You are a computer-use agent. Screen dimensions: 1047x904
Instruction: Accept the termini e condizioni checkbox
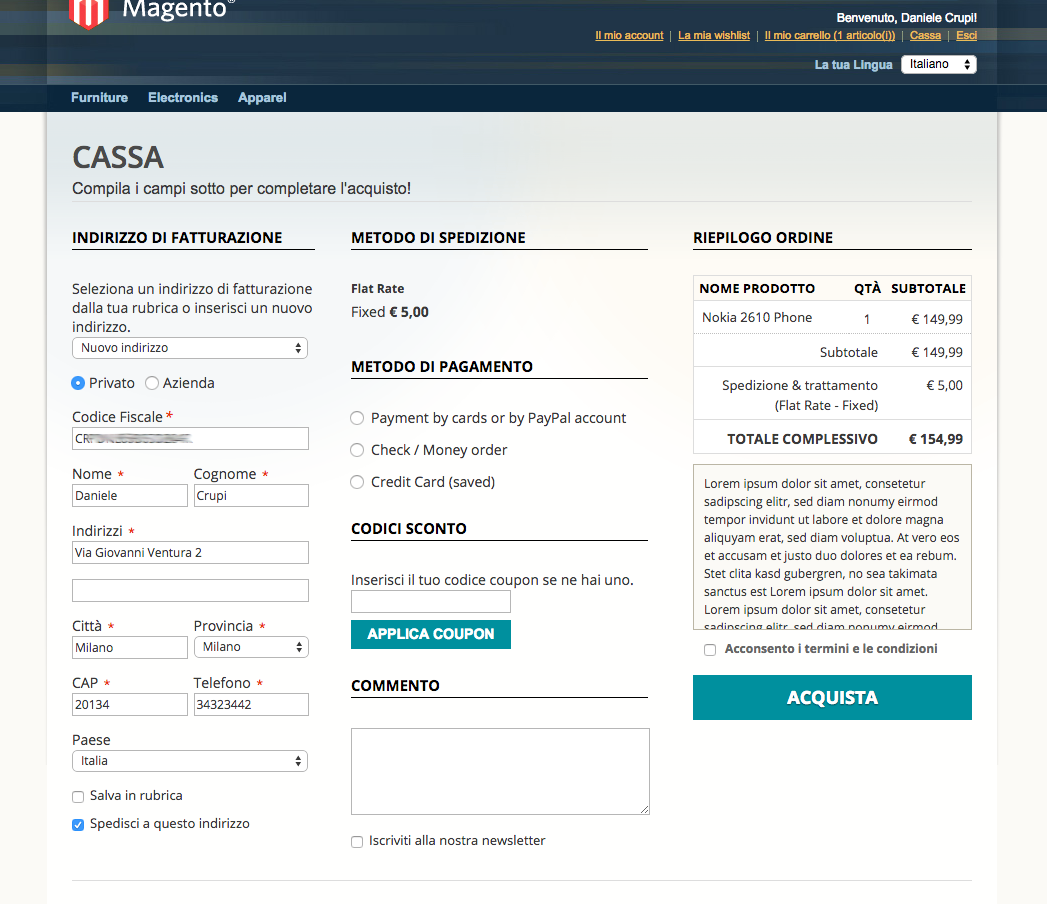point(710,650)
